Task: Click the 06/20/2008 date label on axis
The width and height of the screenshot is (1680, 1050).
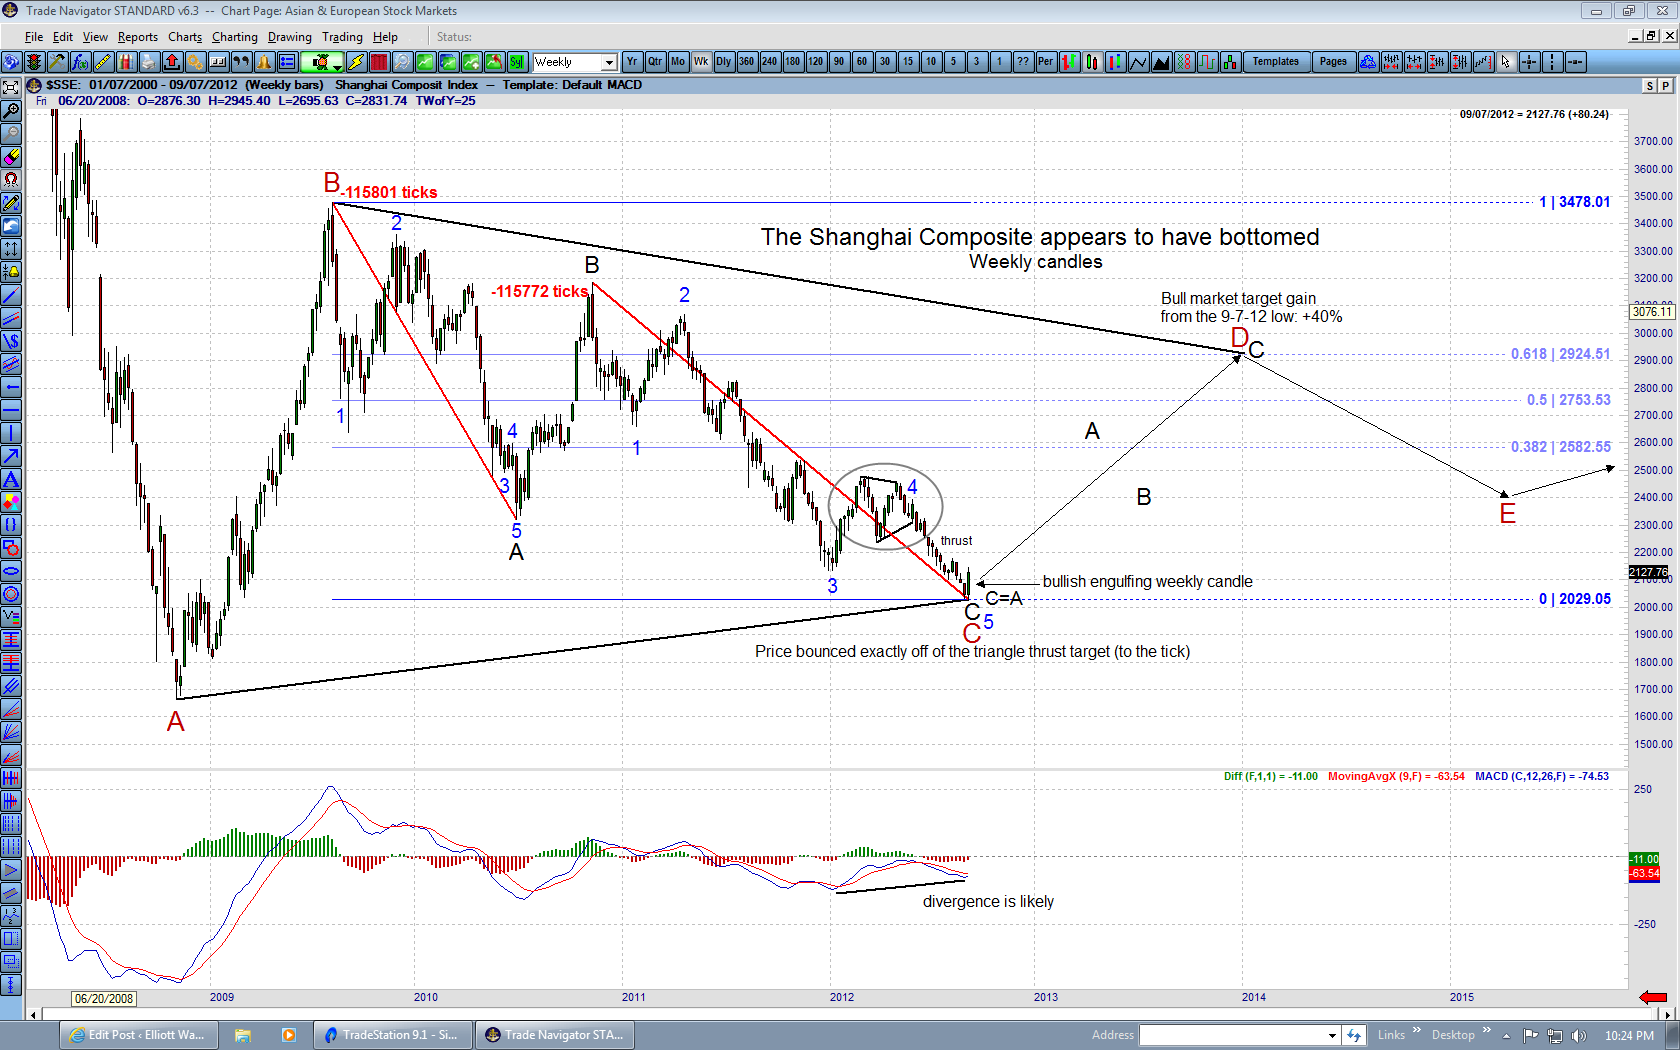Action: point(104,998)
